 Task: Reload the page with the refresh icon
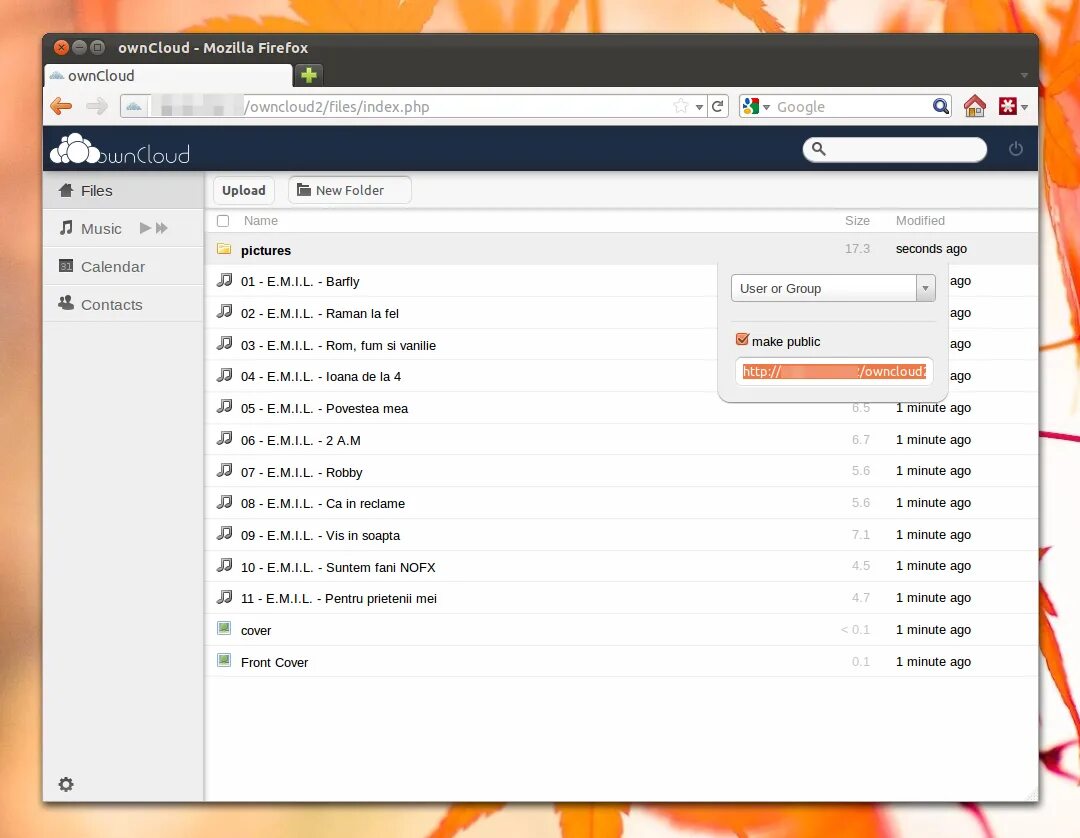tap(718, 106)
